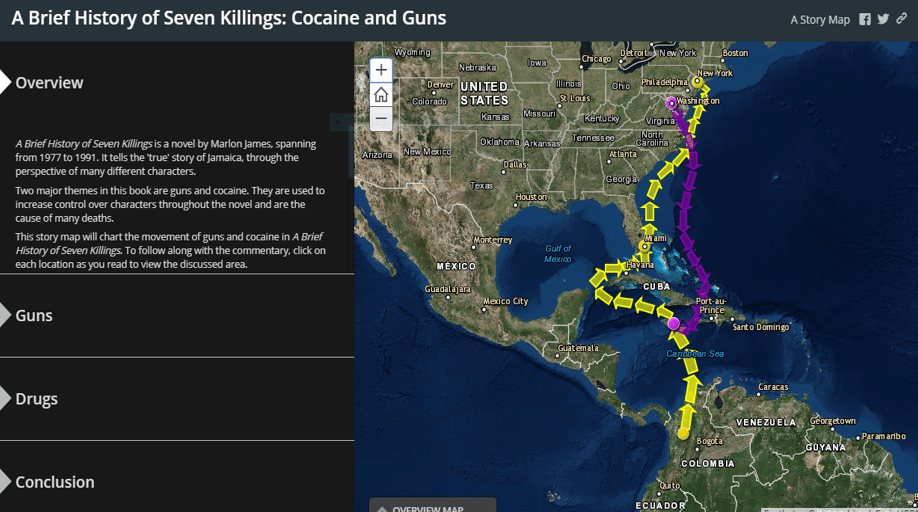Click the Guatemala label on map
Image resolution: width=918 pixels, height=512 pixels.
578,348
